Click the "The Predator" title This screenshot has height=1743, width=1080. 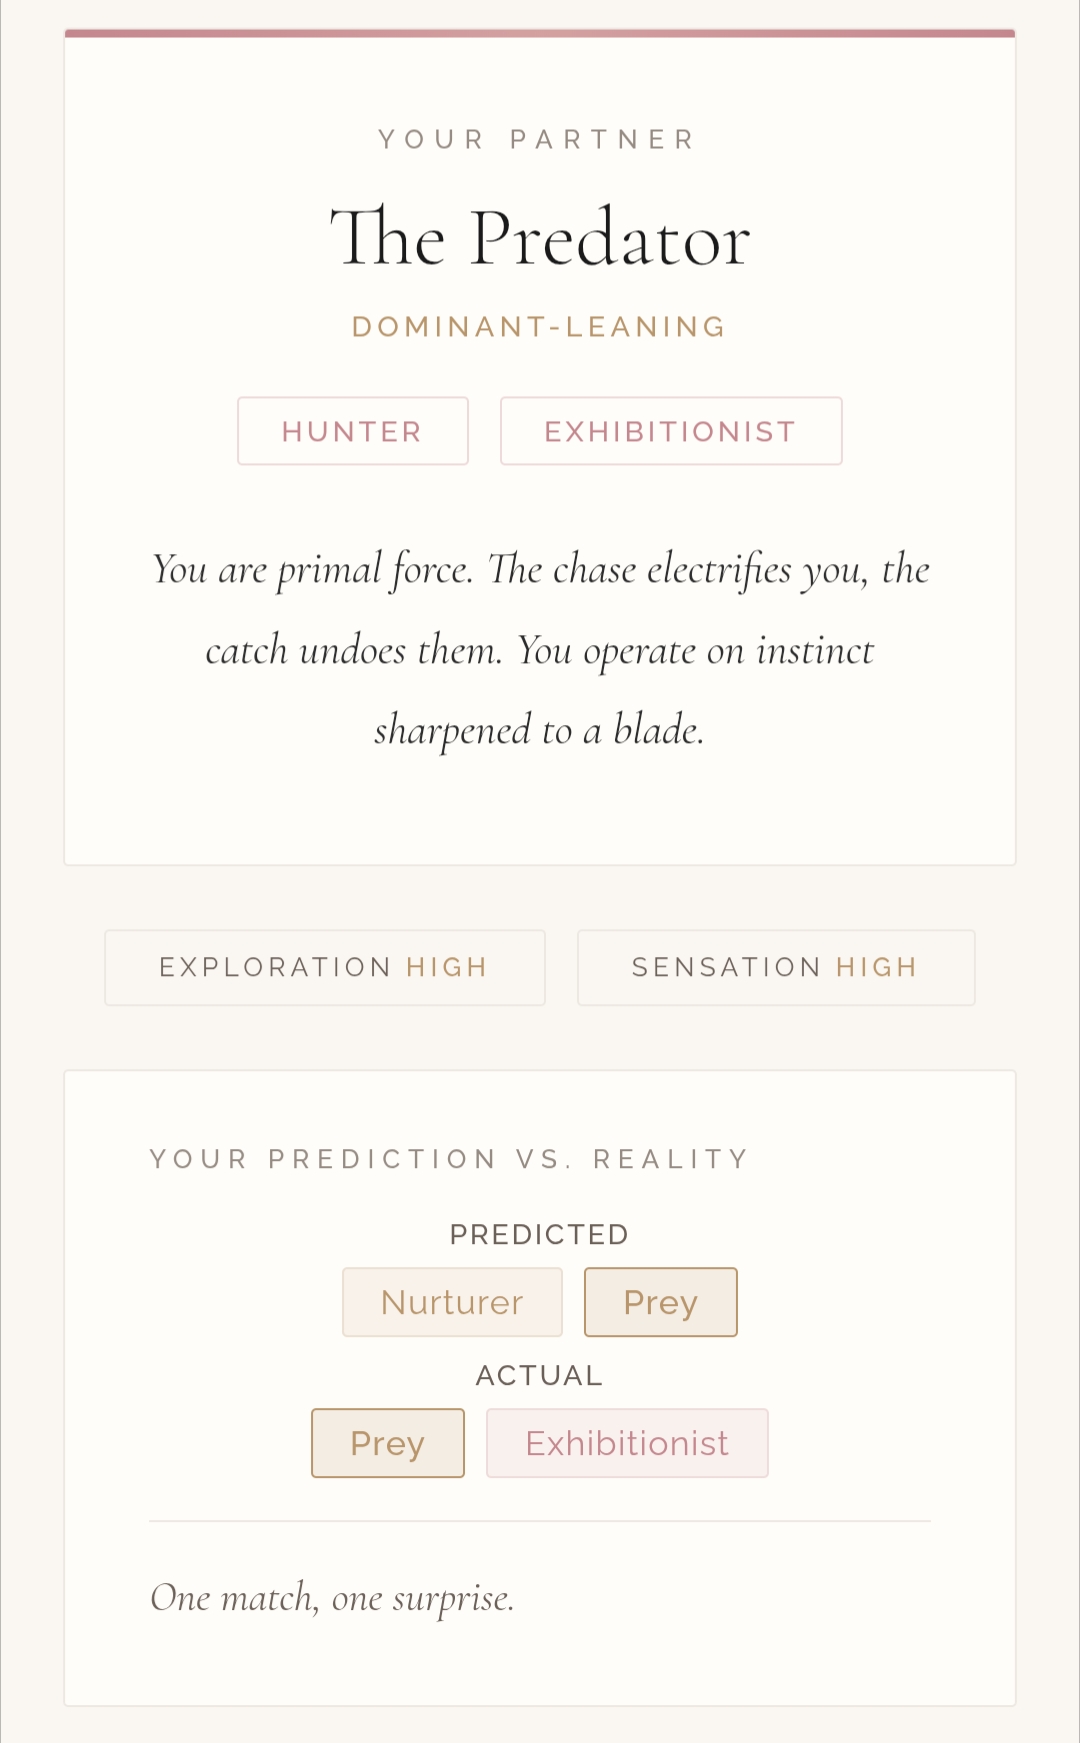coord(540,238)
